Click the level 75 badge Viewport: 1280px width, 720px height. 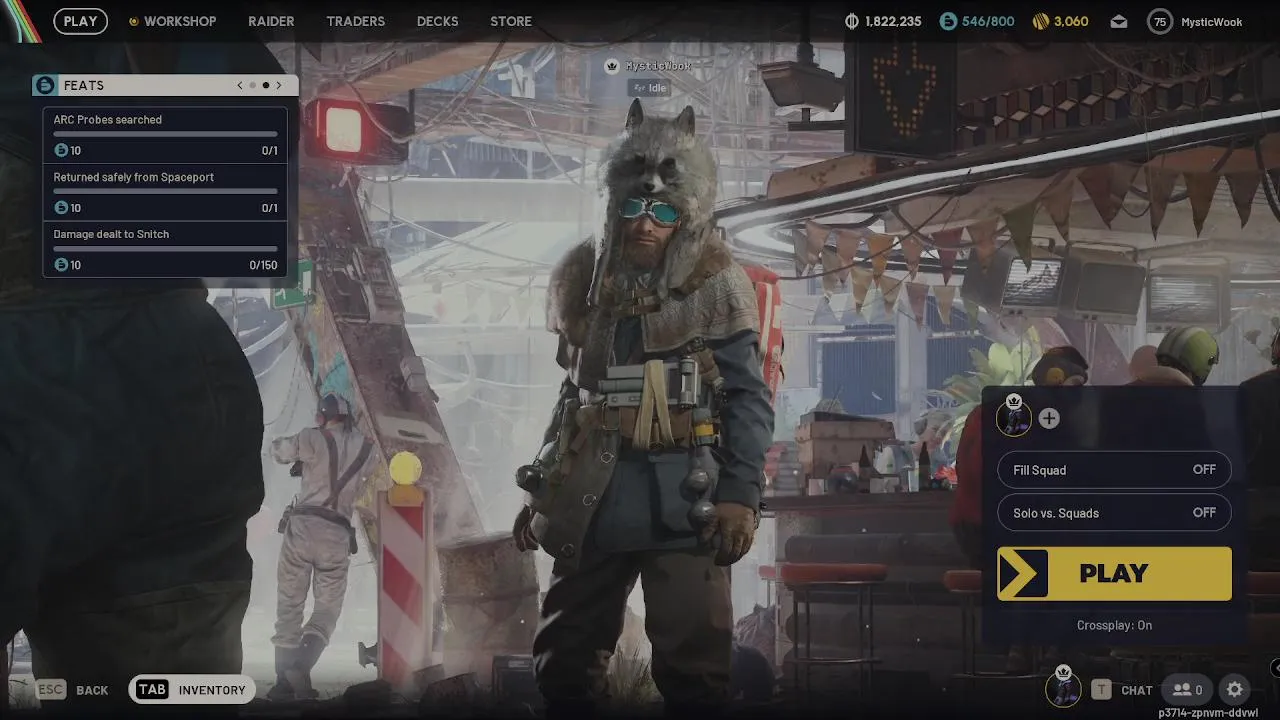[1160, 21]
